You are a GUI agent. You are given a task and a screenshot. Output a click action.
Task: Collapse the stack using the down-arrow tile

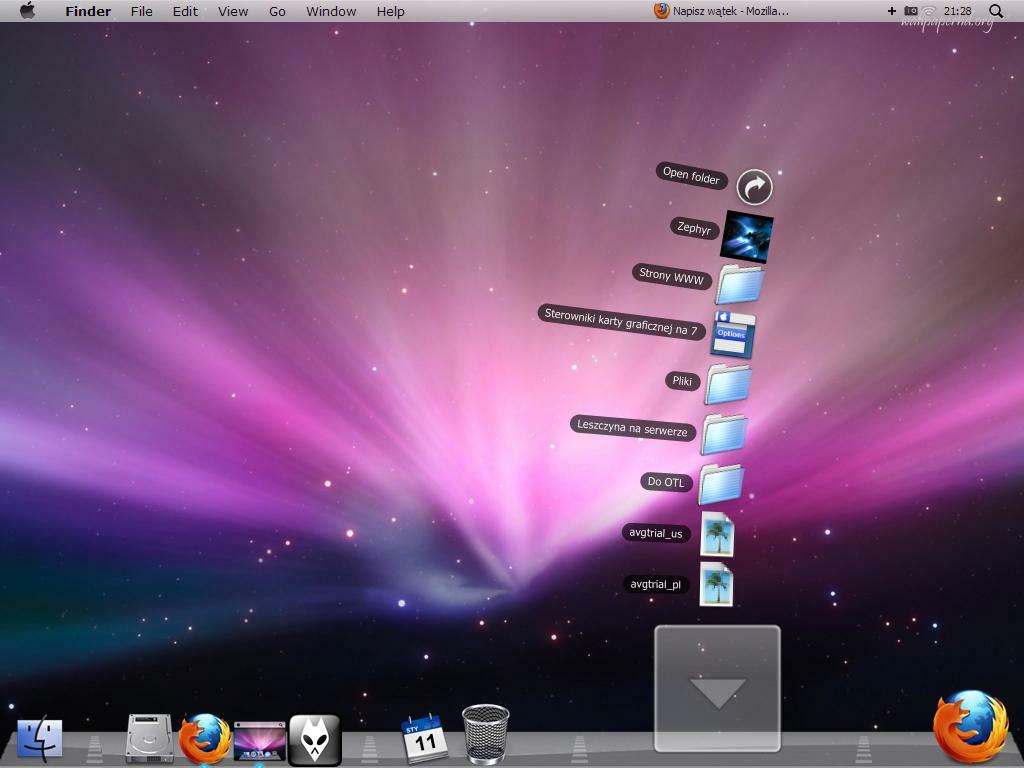click(717, 689)
